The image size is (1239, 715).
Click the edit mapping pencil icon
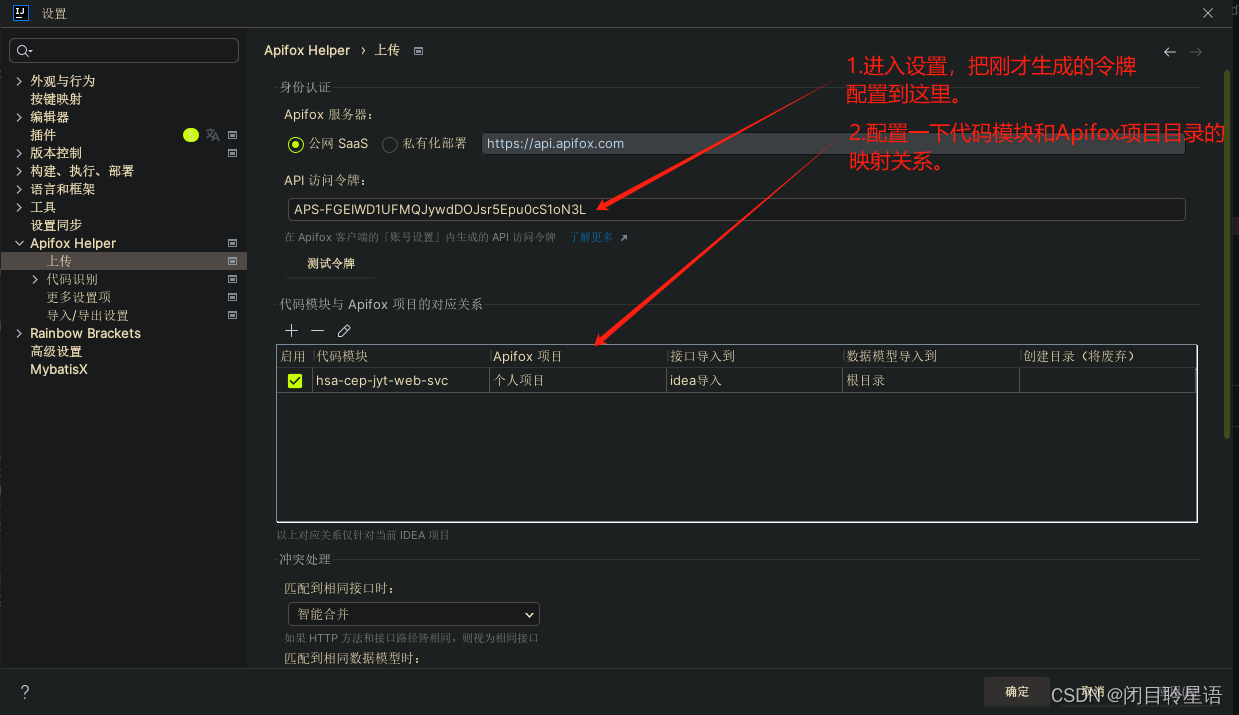[x=344, y=331]
